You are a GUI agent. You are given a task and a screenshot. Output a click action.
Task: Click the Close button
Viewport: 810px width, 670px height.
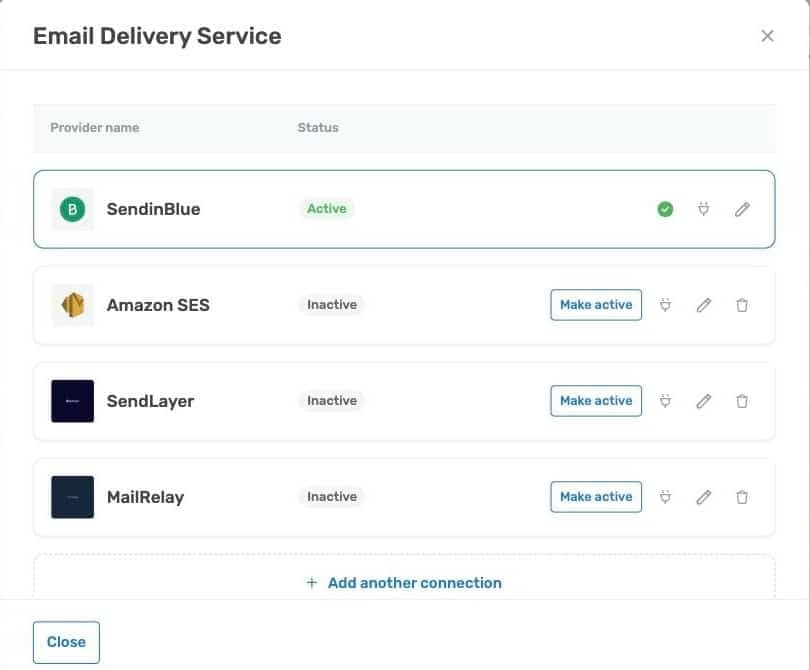66,642
